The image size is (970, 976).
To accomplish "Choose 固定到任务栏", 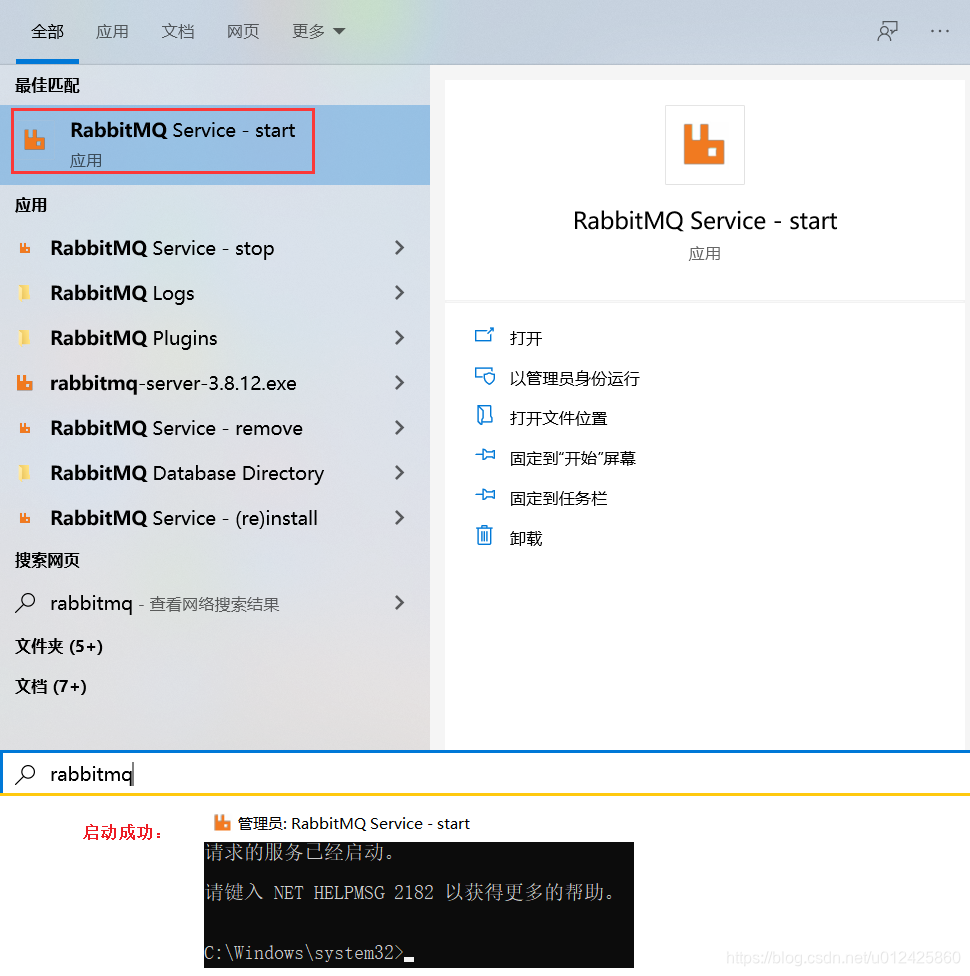I will click(x=558, y=499).
